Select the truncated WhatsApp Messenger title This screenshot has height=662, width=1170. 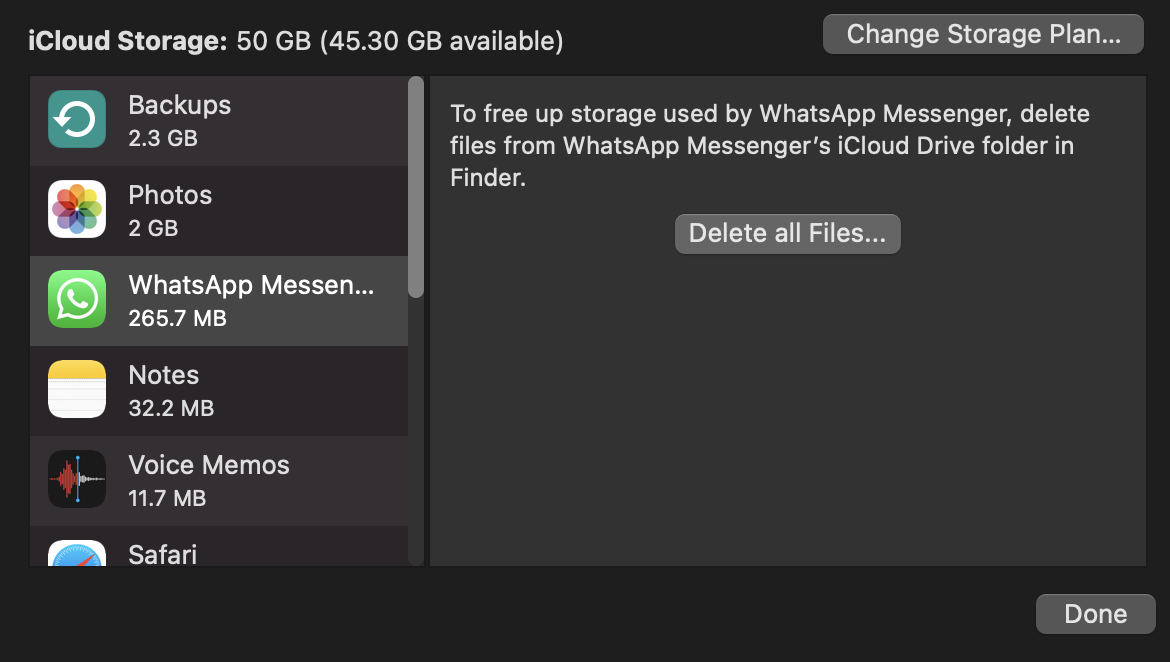(x=251, y=285)
